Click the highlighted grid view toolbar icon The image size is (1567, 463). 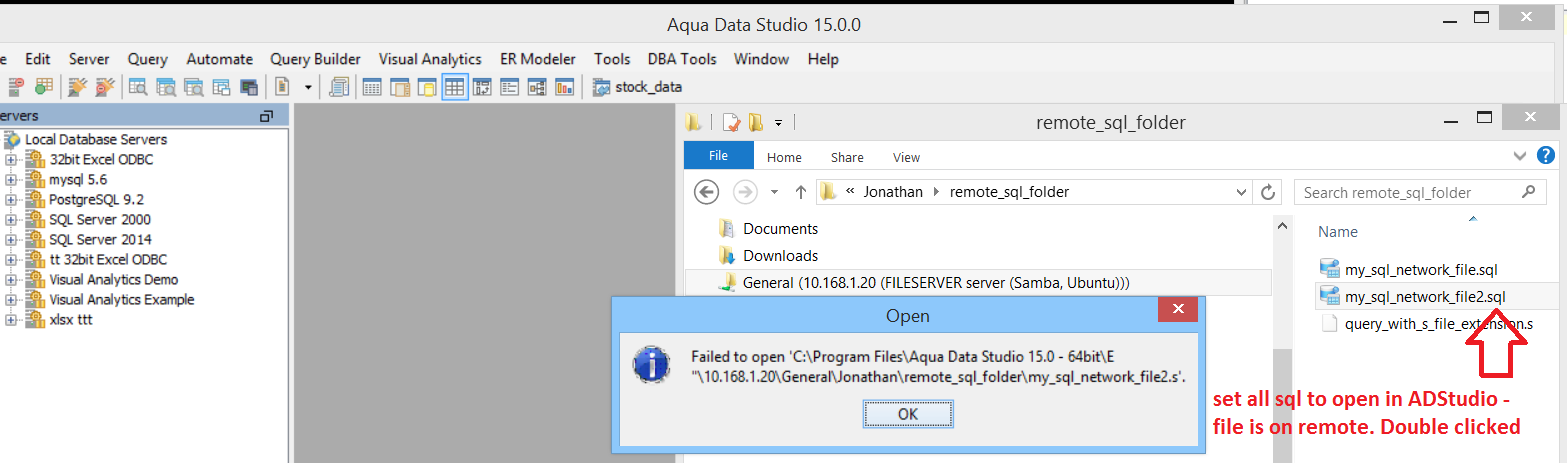click(455, 87)
